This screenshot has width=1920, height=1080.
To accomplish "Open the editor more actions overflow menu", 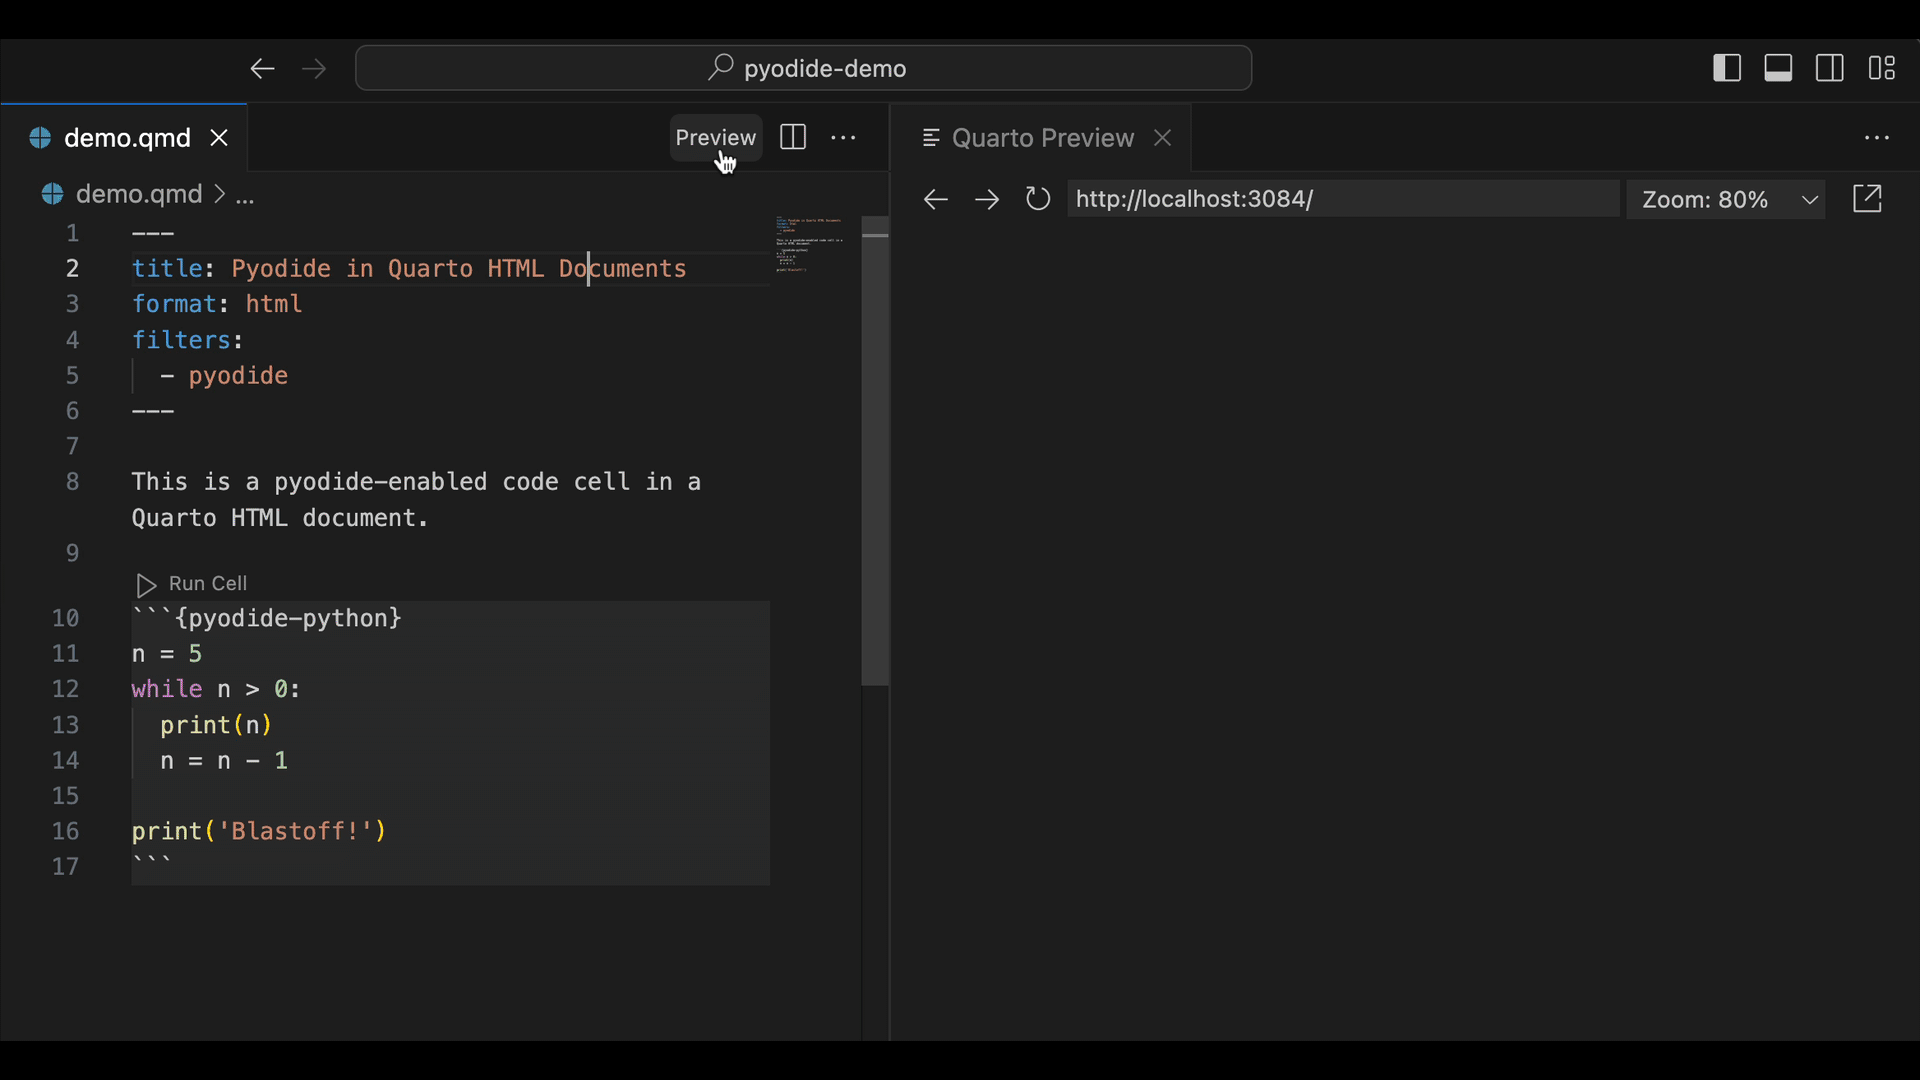I will tap(844, 137).
